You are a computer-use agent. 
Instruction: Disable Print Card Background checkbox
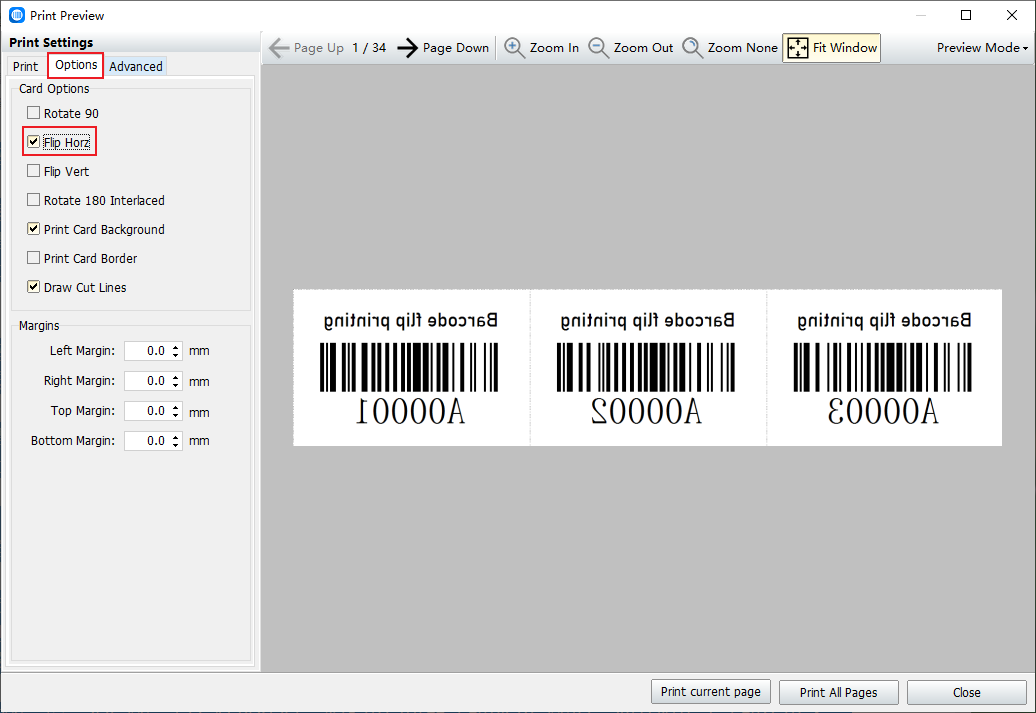pyautogui.click(x=33, y=229)
